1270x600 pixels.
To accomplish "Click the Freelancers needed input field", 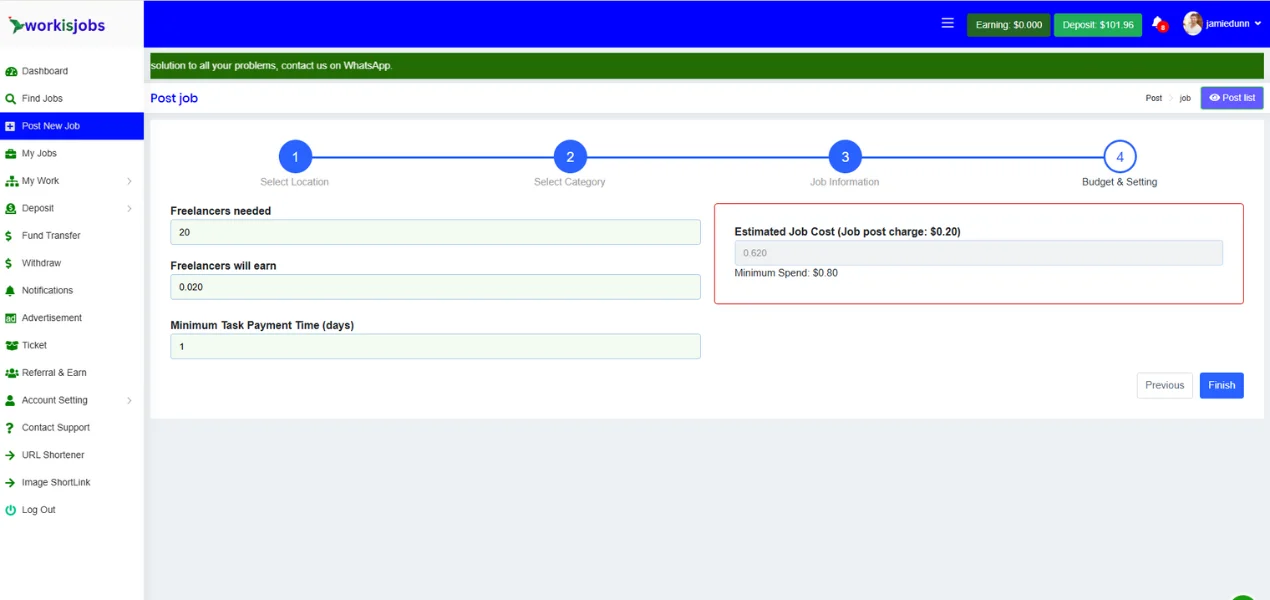I will pos(435,232).
